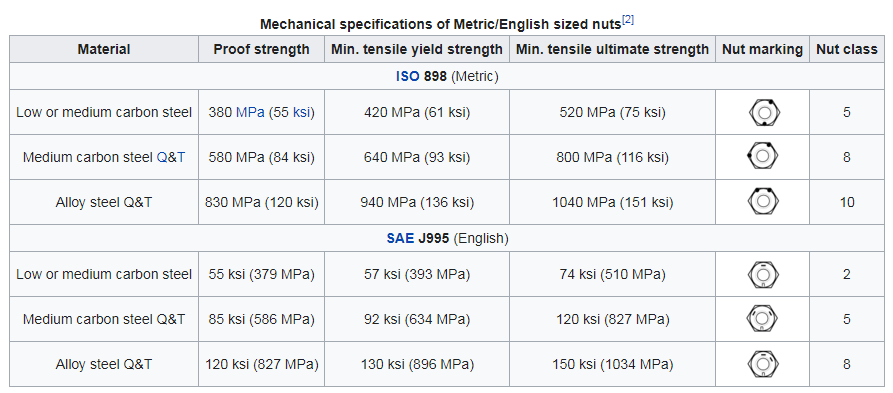Click the Nut class column header
The height and width of the screenshot is (393, 893).
click(847, 50)
